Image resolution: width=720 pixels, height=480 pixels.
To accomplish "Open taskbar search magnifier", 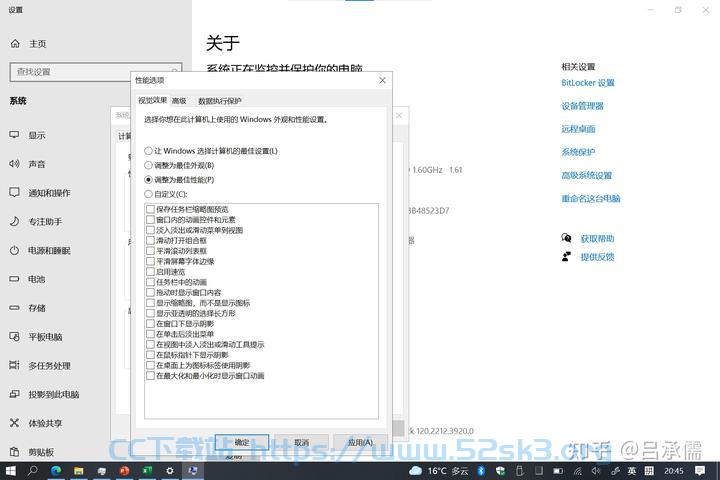I will 33,471.
